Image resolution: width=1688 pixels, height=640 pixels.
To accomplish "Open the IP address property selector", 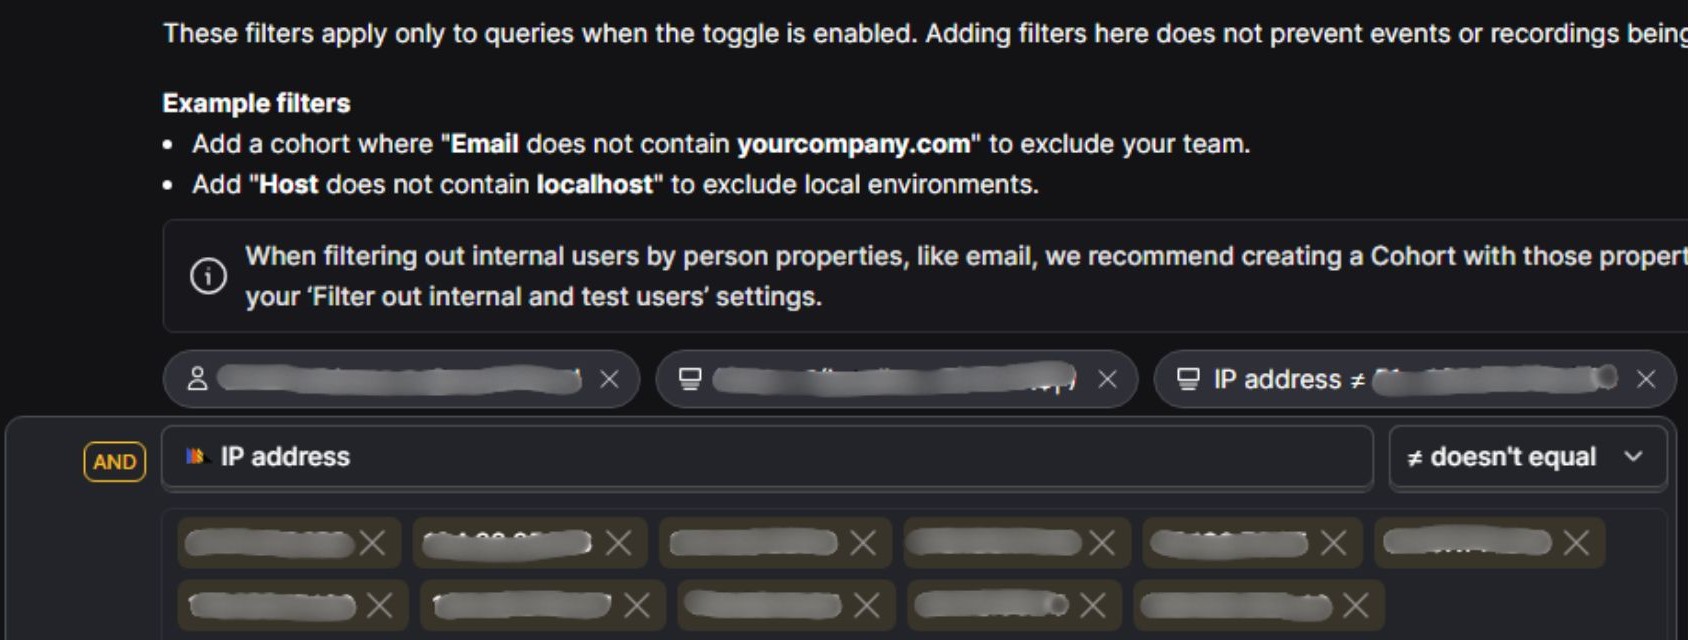I will pyautogui.click(x=767, y=457).
